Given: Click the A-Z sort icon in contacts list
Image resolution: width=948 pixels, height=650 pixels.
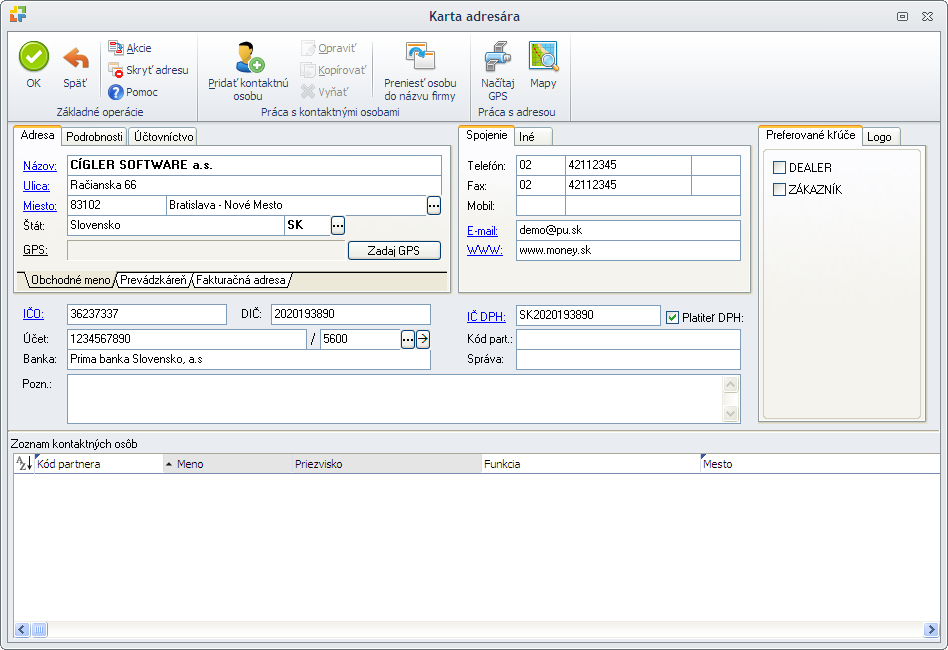Looking at the screenshot, I should click(24, 464).
